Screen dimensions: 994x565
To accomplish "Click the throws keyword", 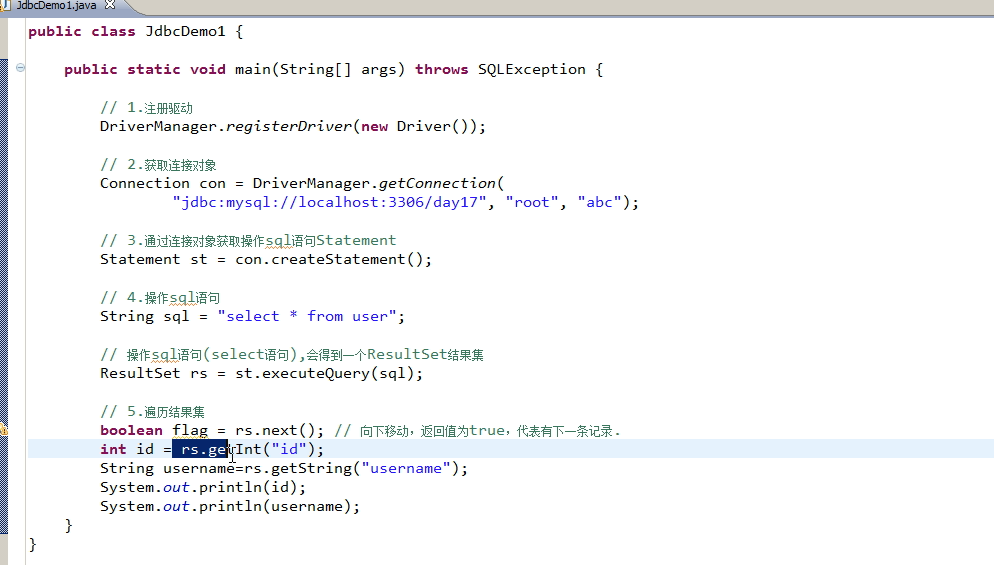I will [x=441, y=69].
